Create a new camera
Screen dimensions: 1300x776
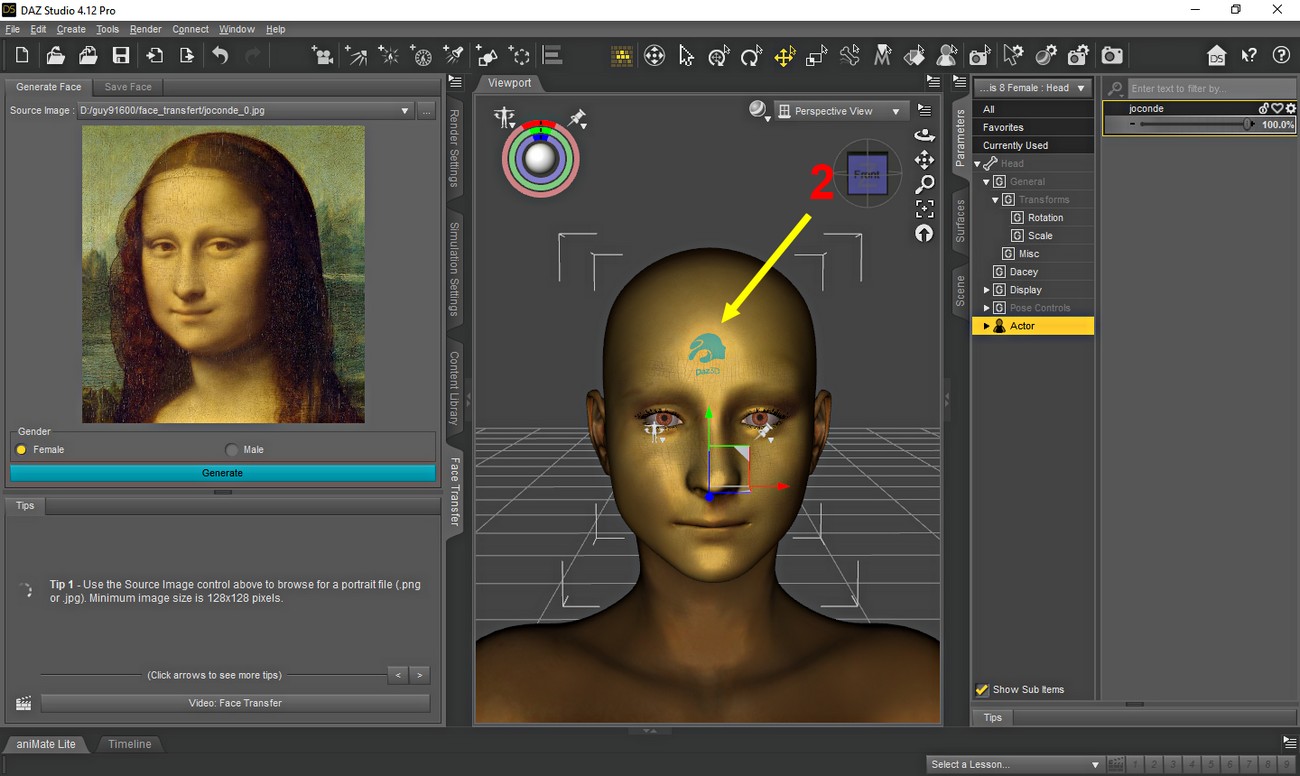[322, 55]
